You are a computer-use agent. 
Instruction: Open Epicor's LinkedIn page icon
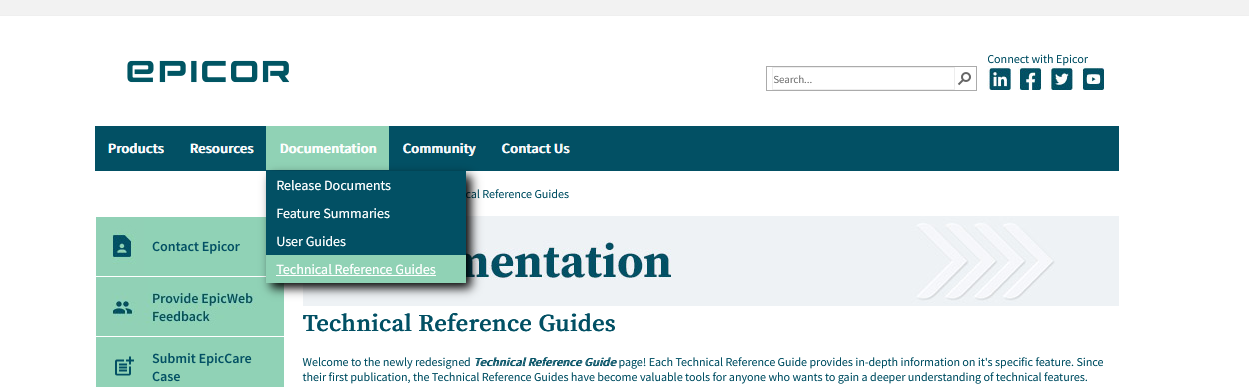coord(1000,79)
